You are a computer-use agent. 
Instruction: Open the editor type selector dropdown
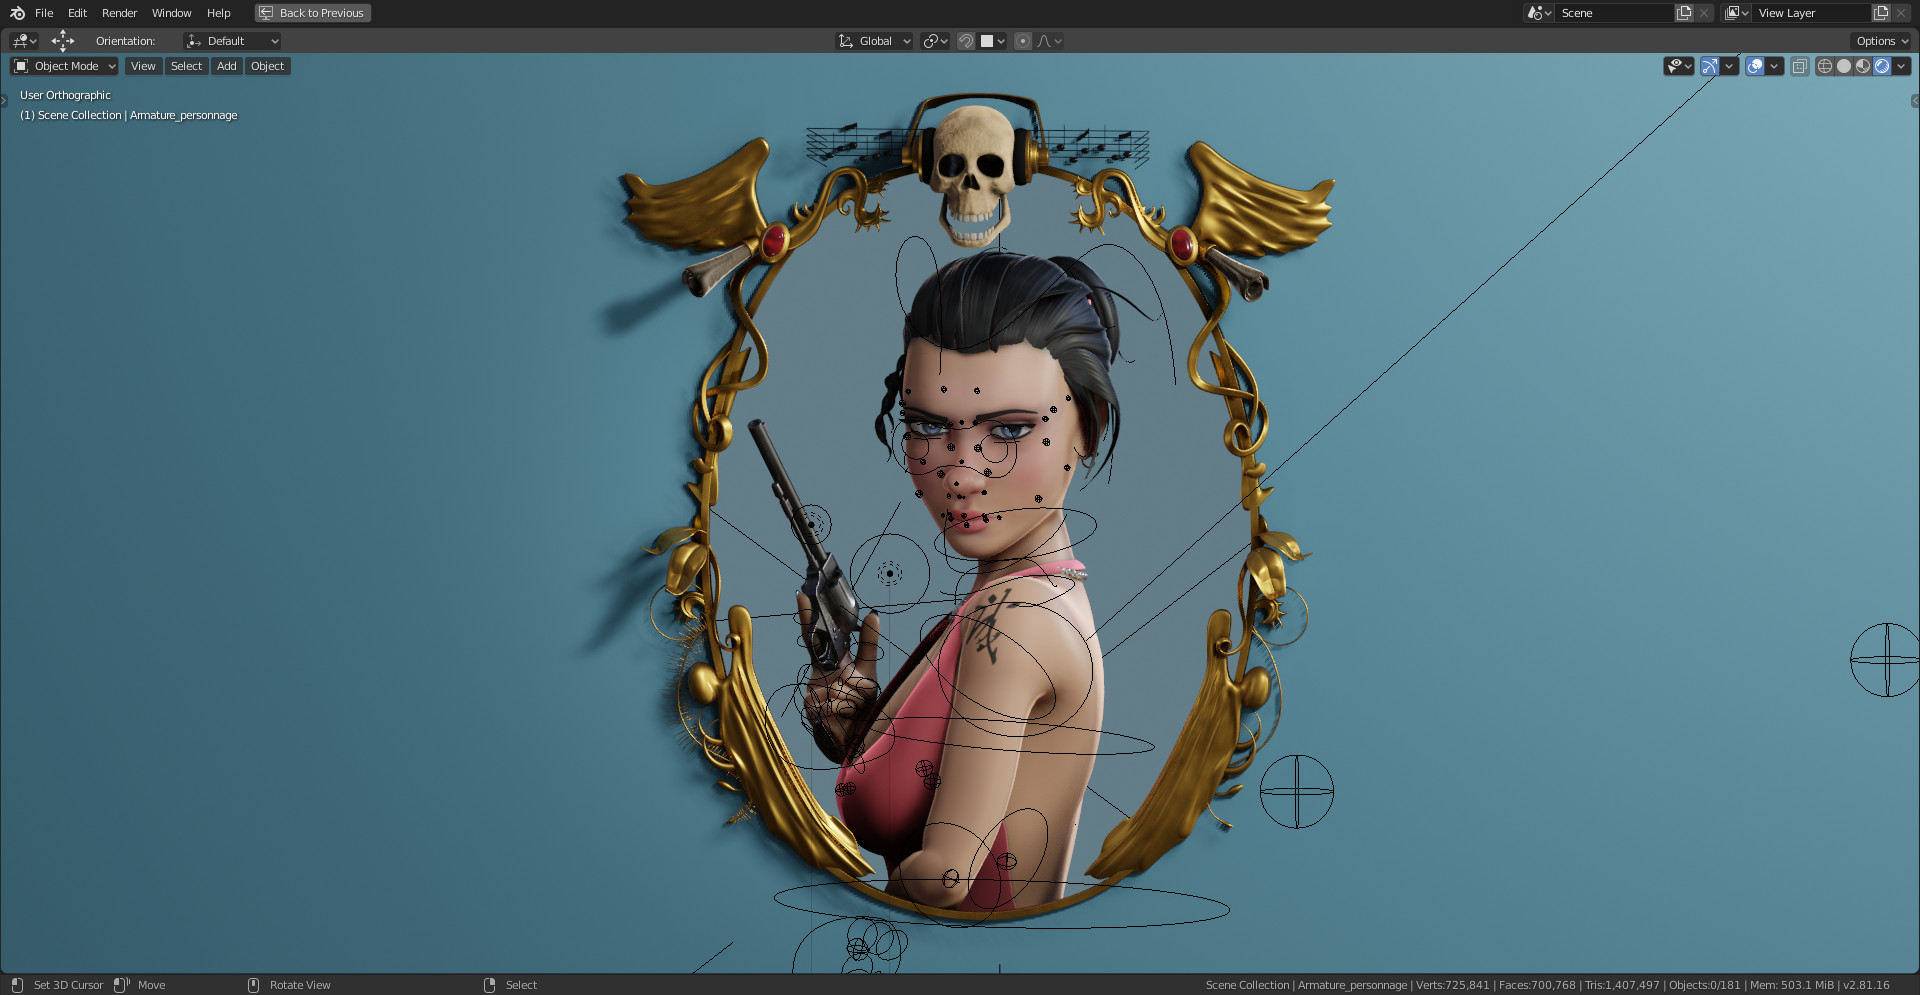24,41
